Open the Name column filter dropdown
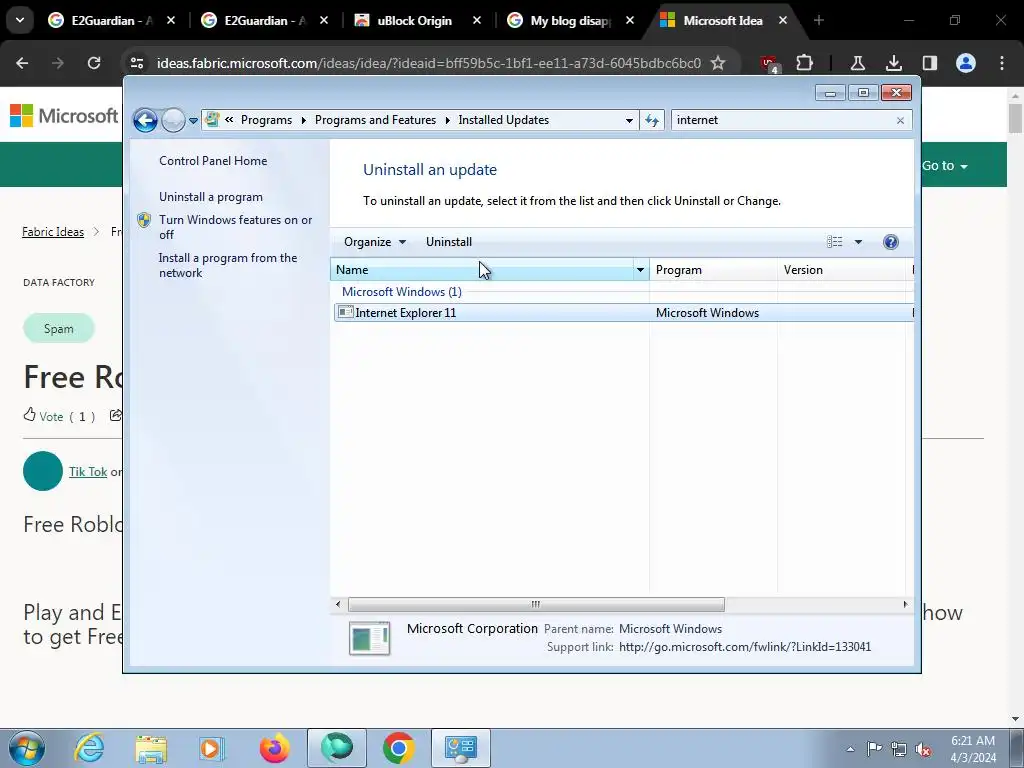Viewport: 1024px width, 768px height. (641, 270)
